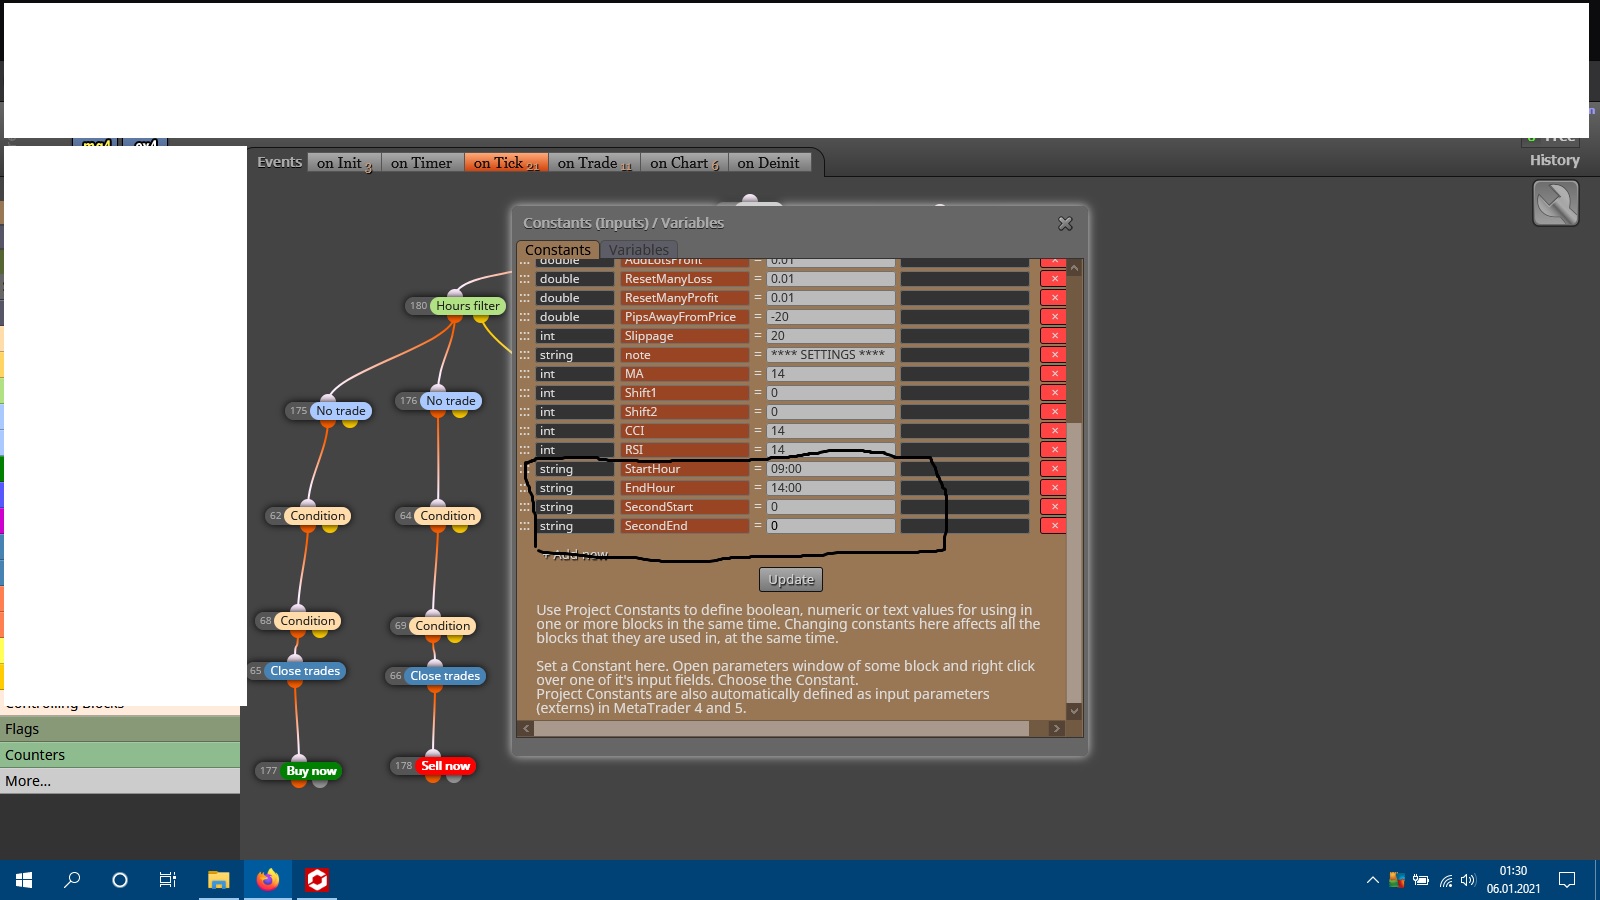Remove the note constant with red X
The height and width of the screenshot is (900, 1600).
1053,355
